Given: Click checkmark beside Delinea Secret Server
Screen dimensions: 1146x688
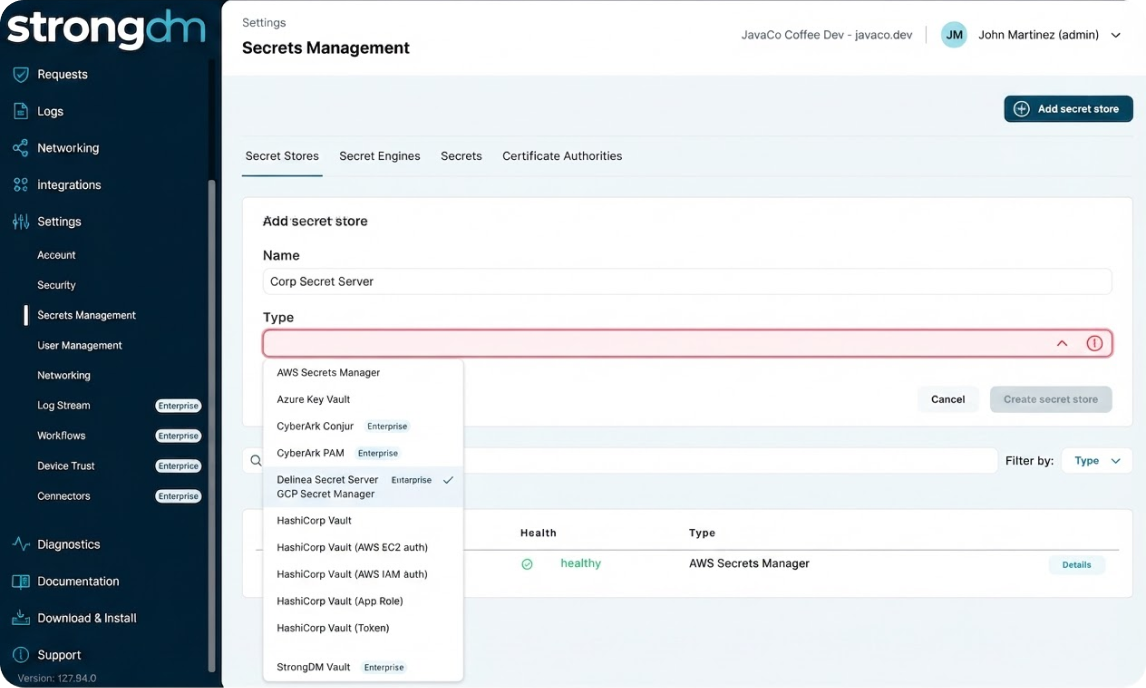Looking at the screenshot, I should pos(448,480).
